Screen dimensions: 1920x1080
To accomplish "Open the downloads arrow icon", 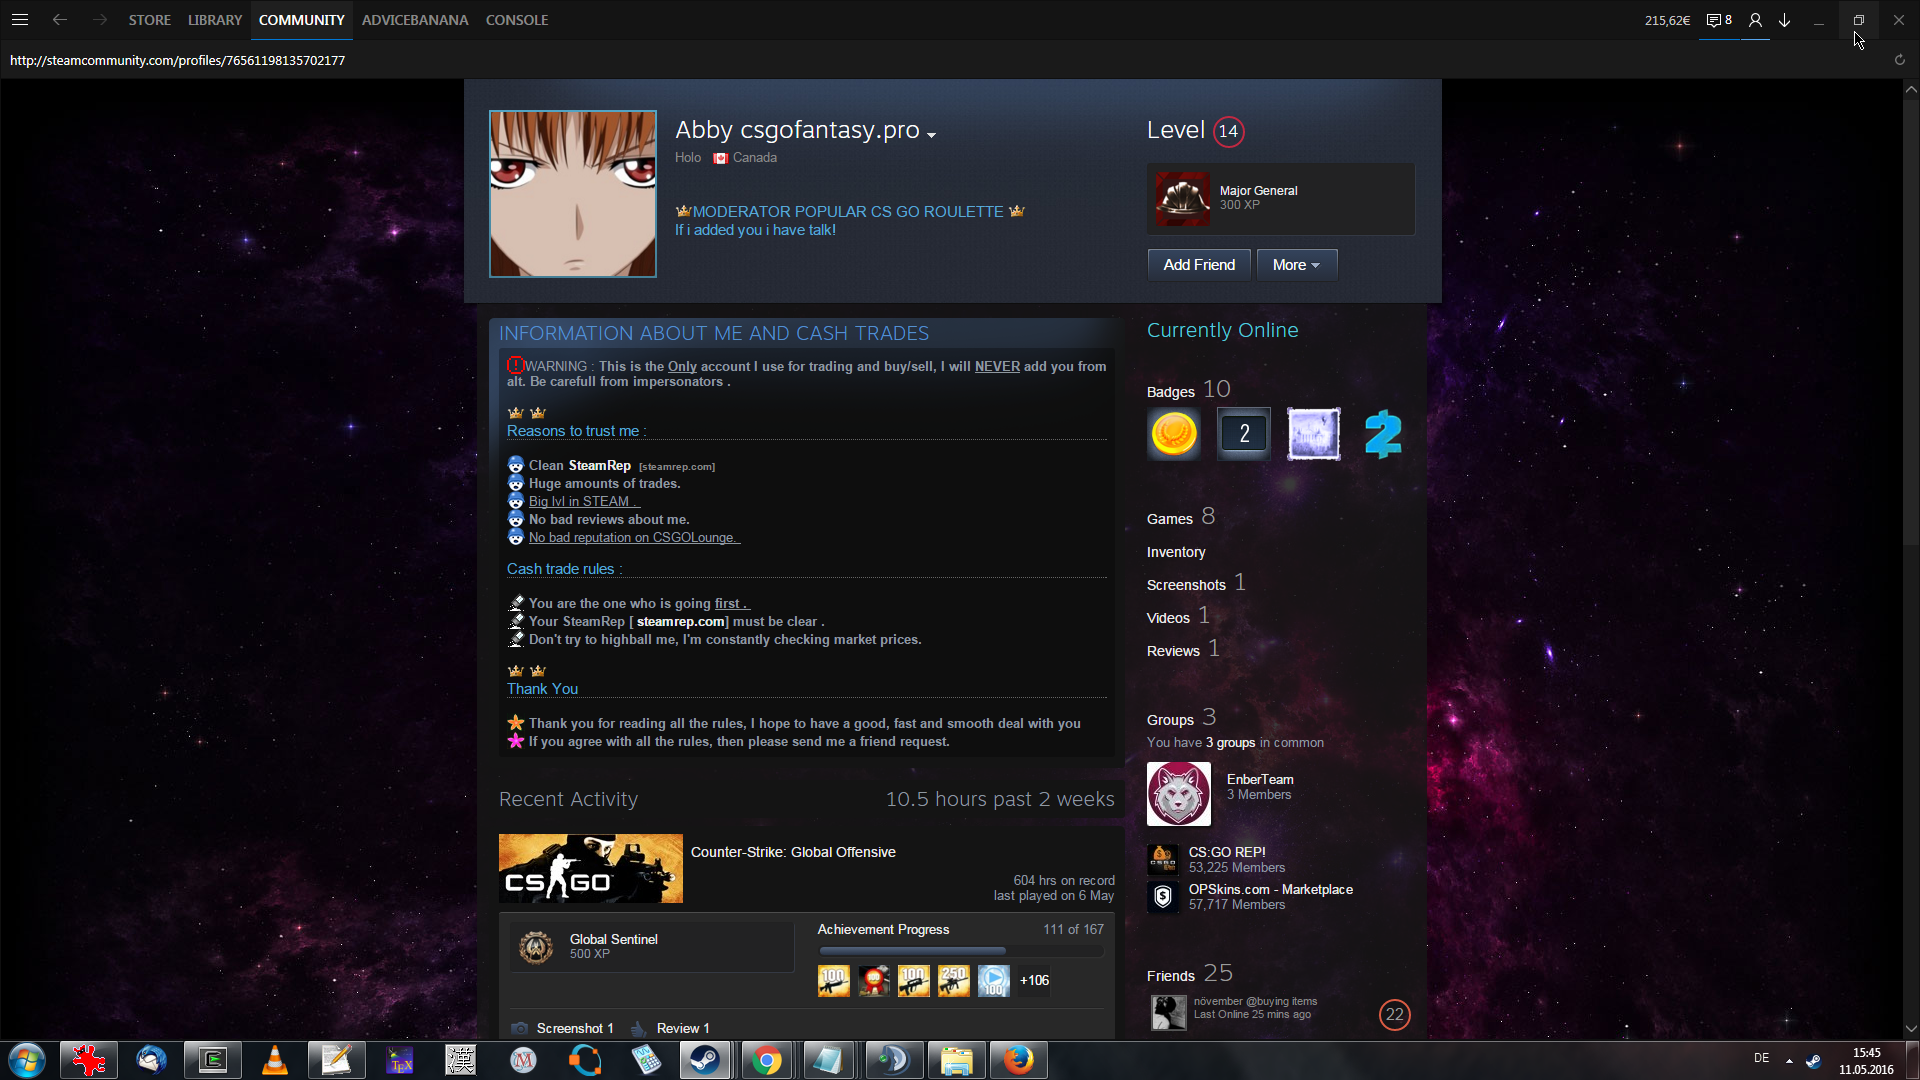I will tap(1785, 20).
